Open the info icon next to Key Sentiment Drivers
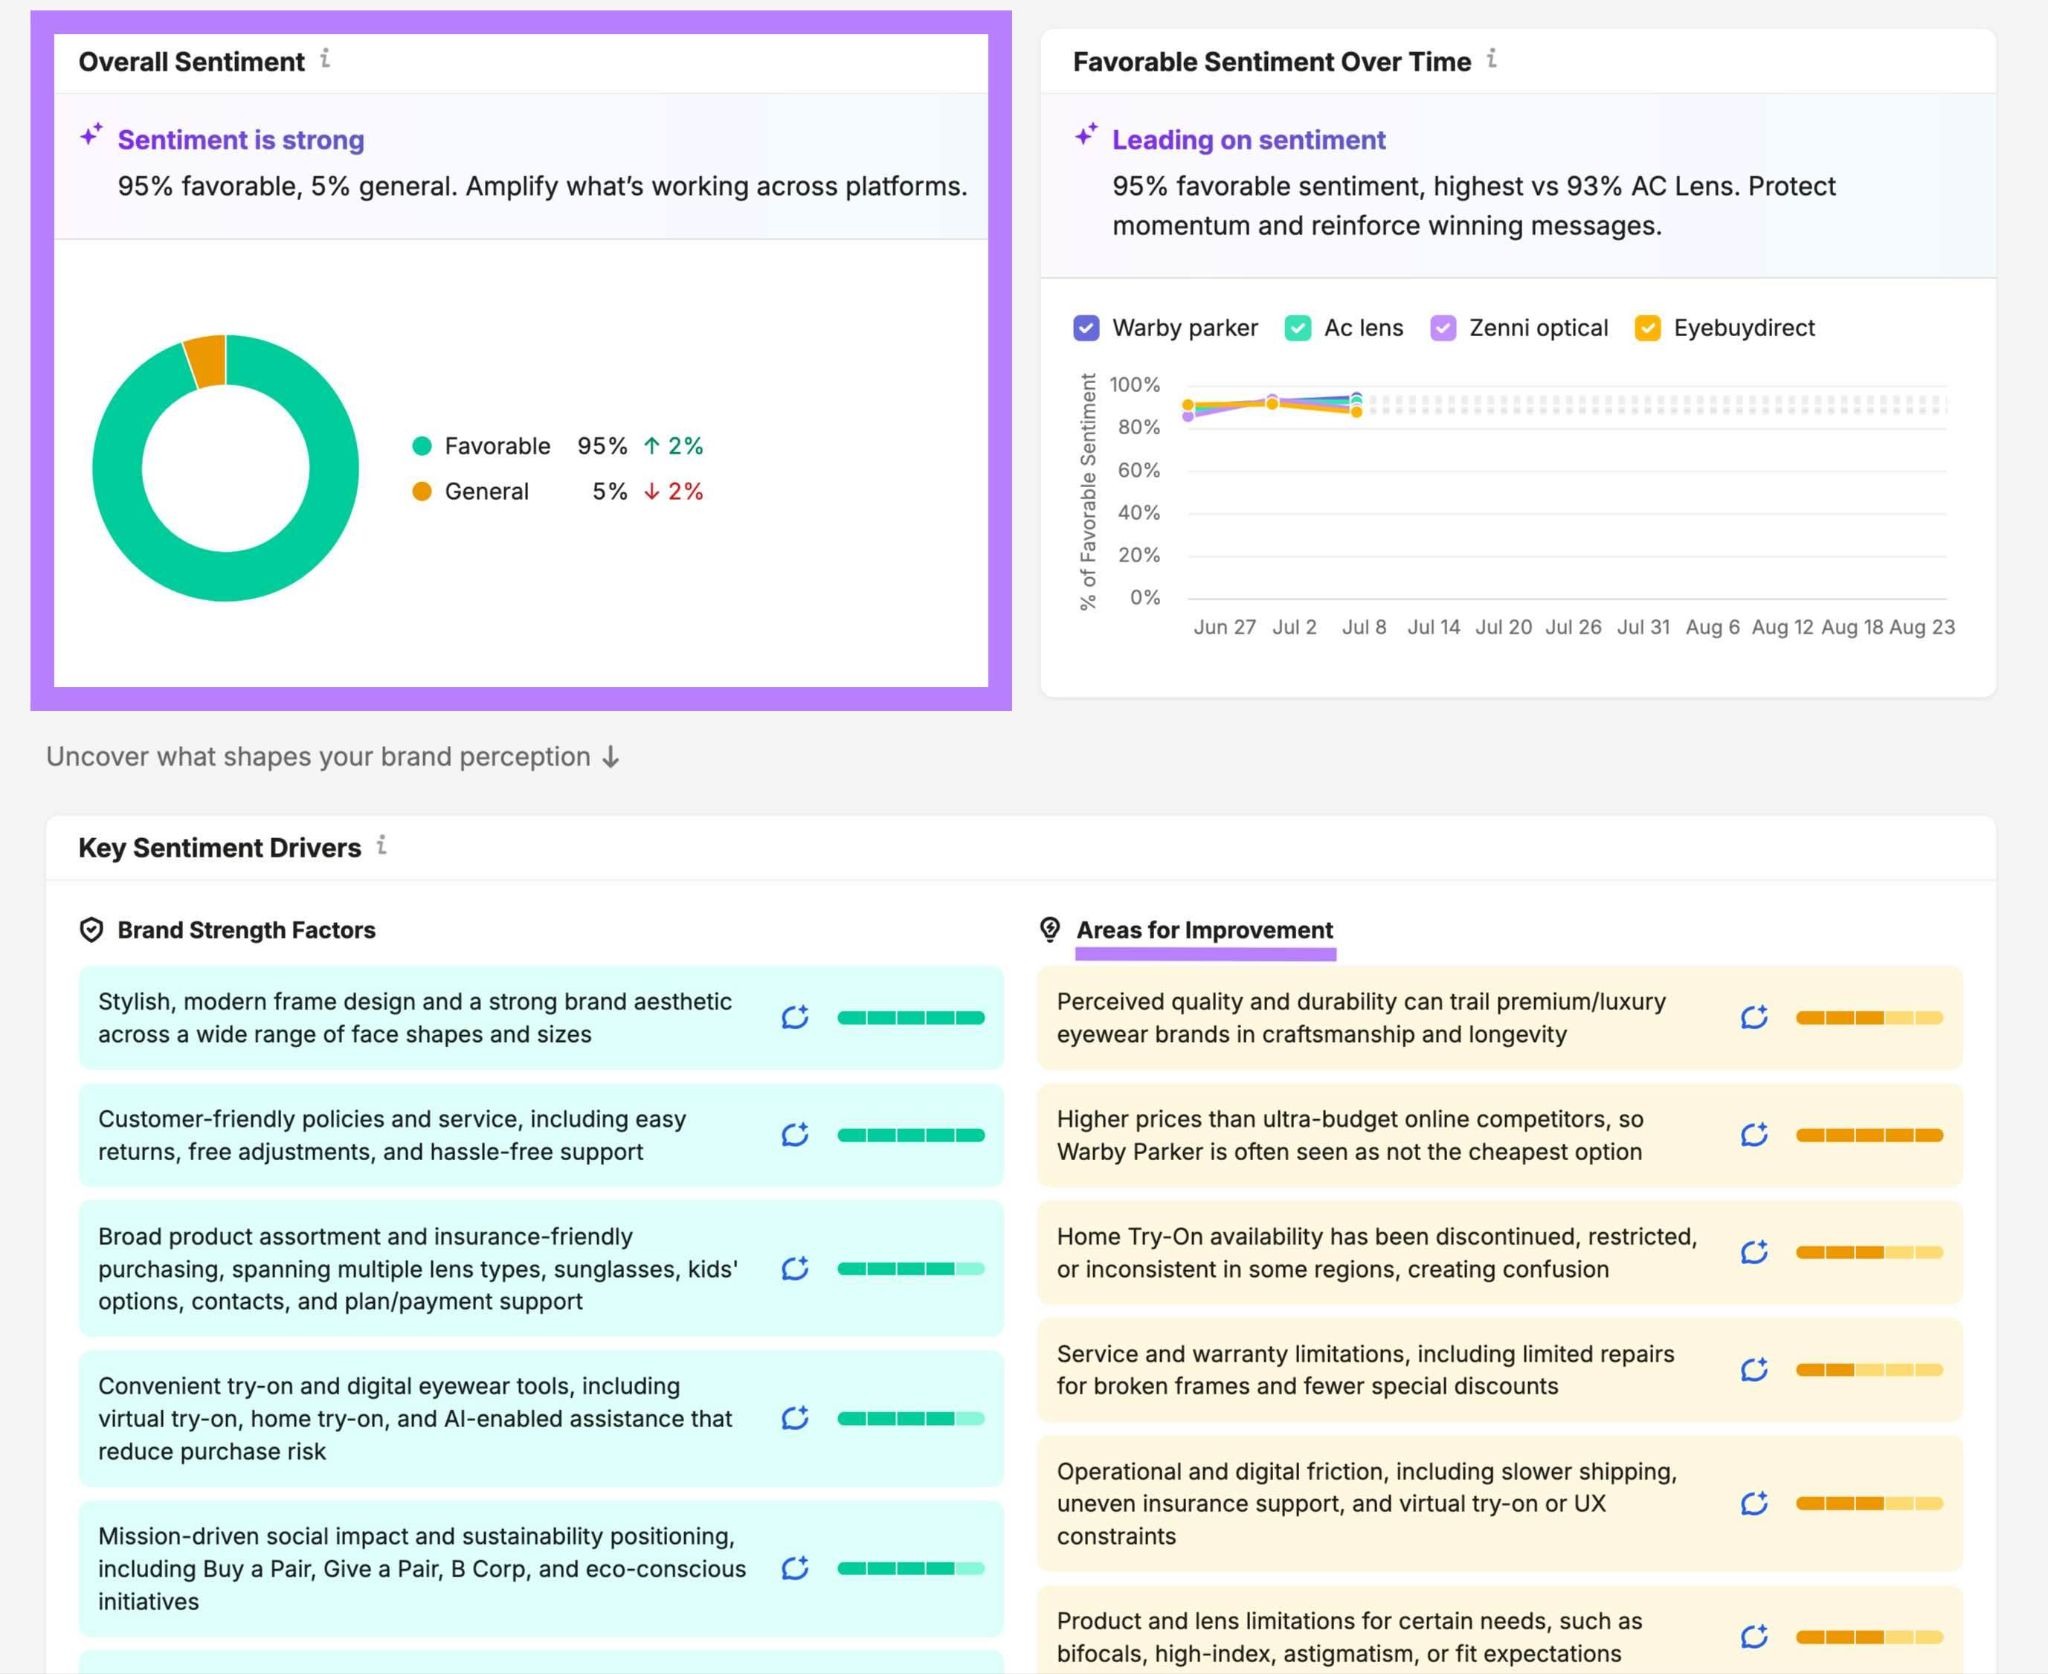 tap(381, 846)
